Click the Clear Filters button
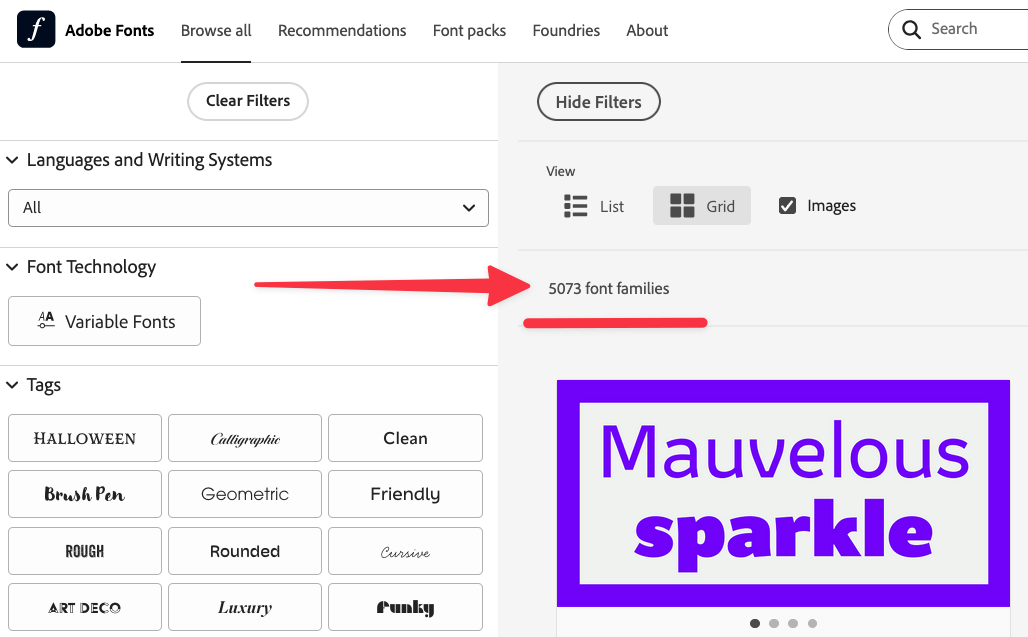1028x637 pixels. pyautogui.click(x=247, y=101)
